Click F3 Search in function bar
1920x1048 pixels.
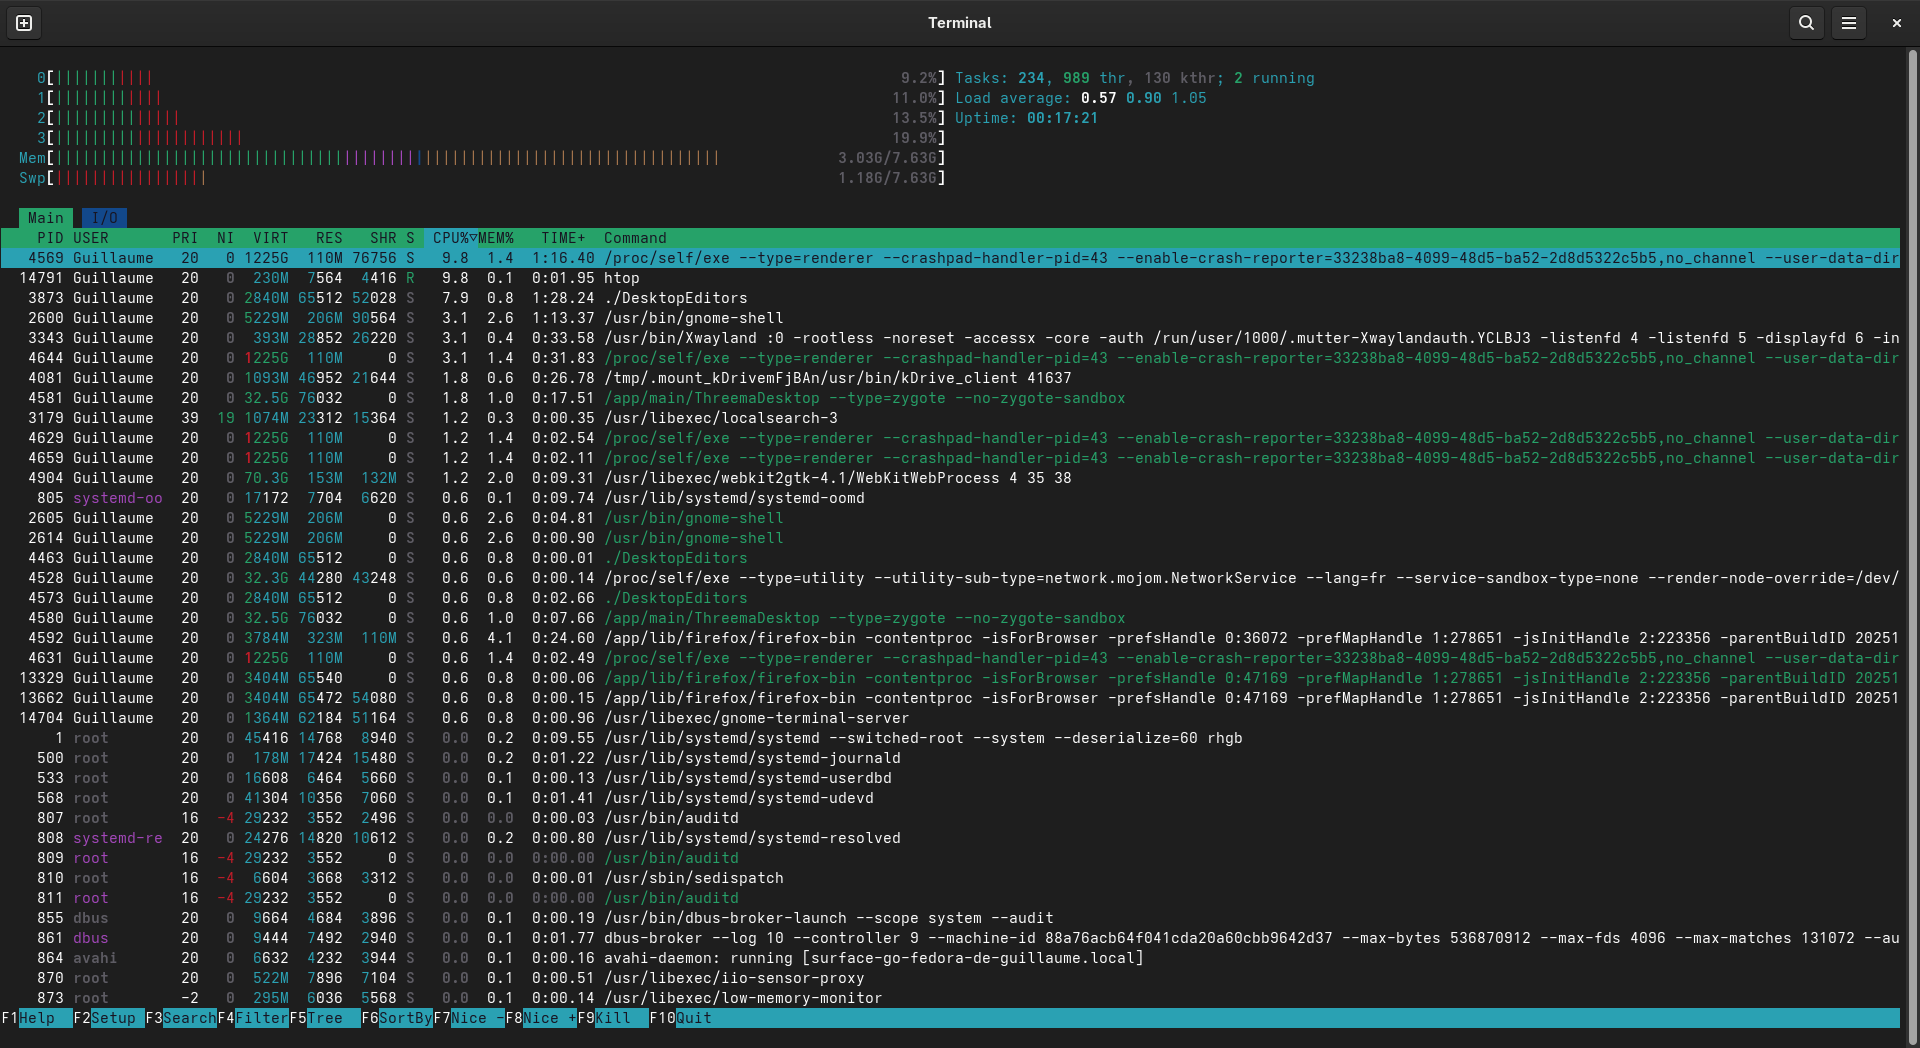182,1018
